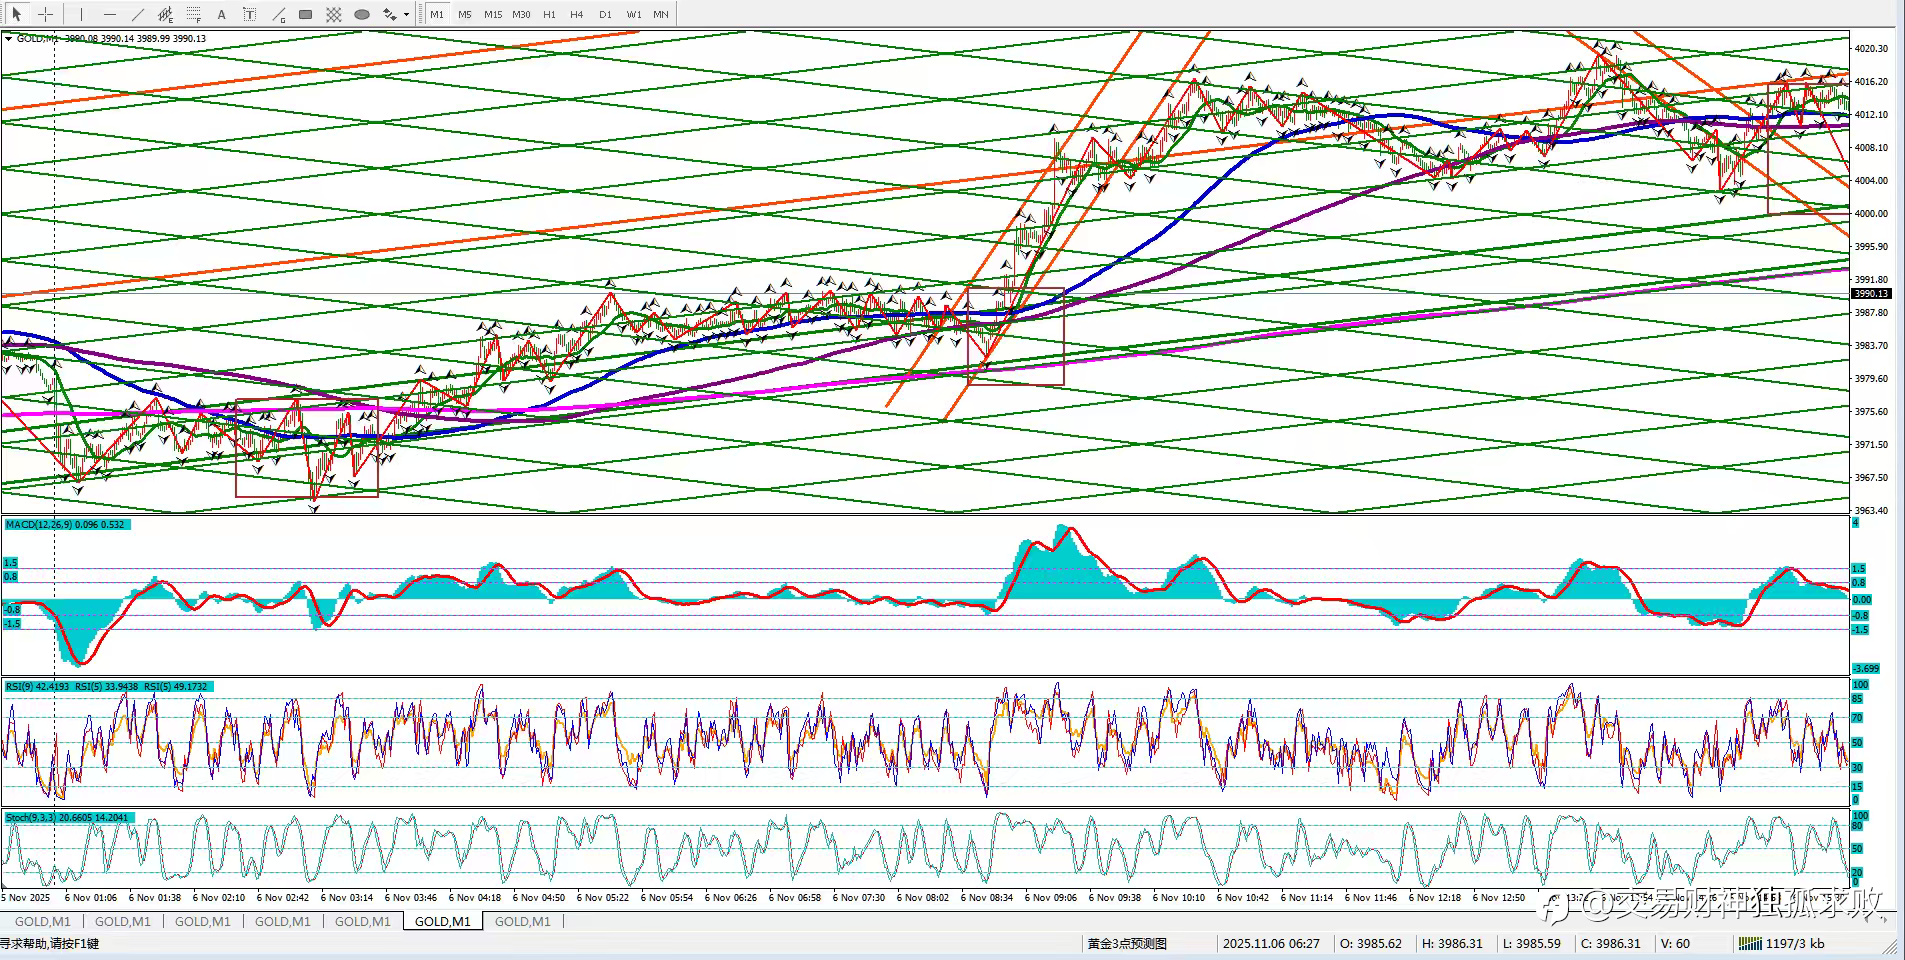Viewport: 1905px width, 960px height.
Task: Draw a vertical line tool
Action: tap(82, 14)
